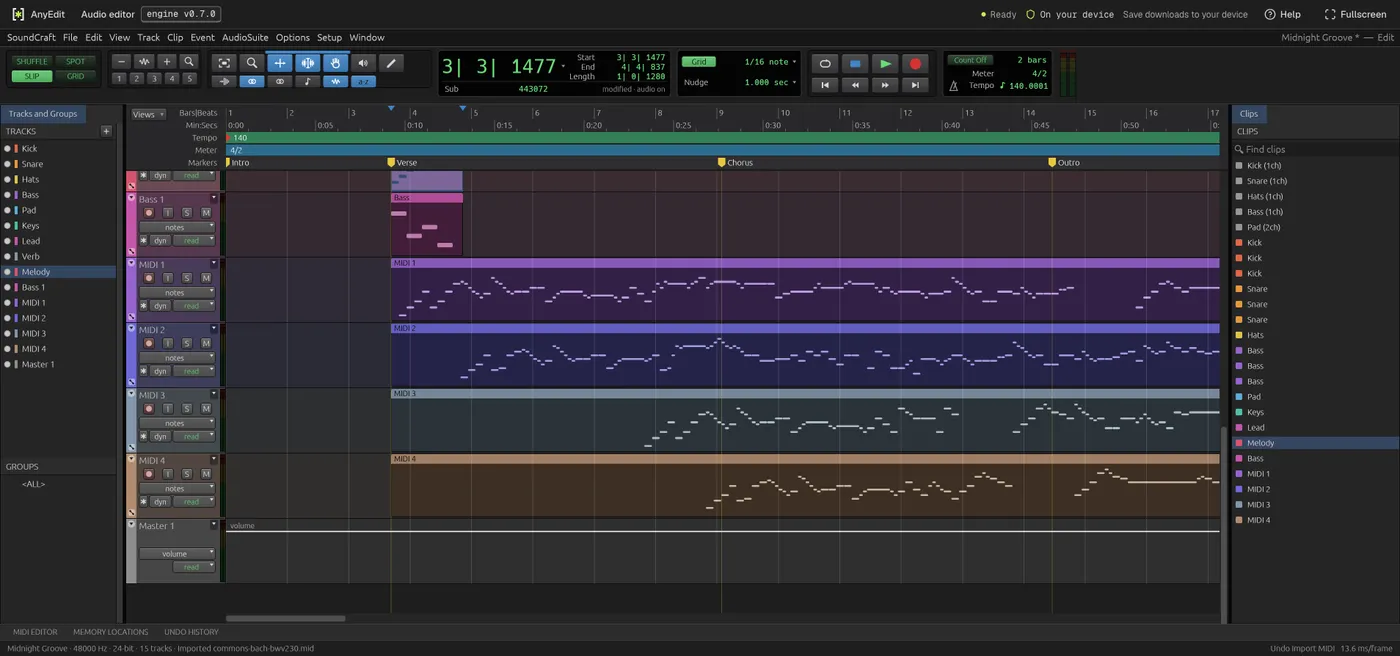Open the File menu

click(70, 37)
